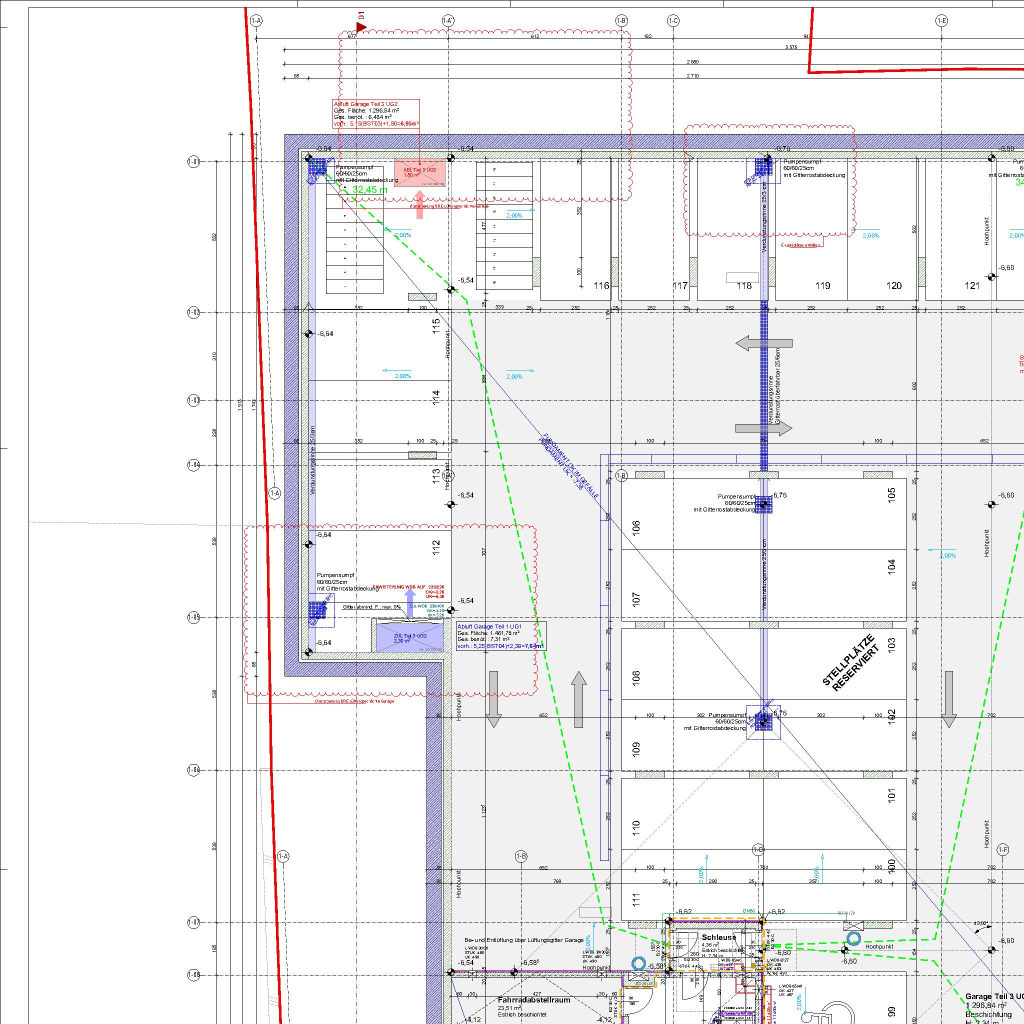The width and height of the screenshot is (1024, 1024).
Task: Select the red 'Abluft Garage Teil 3 UG2' label box
Action: [x=376, y=114]
